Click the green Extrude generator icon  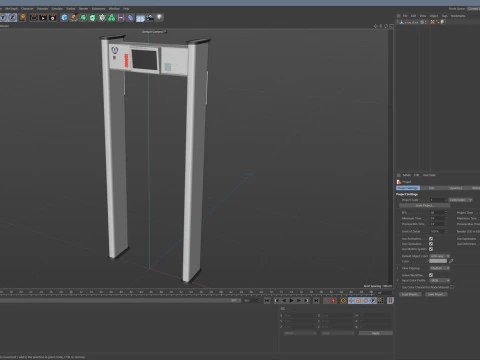click(x=93, y=18)
